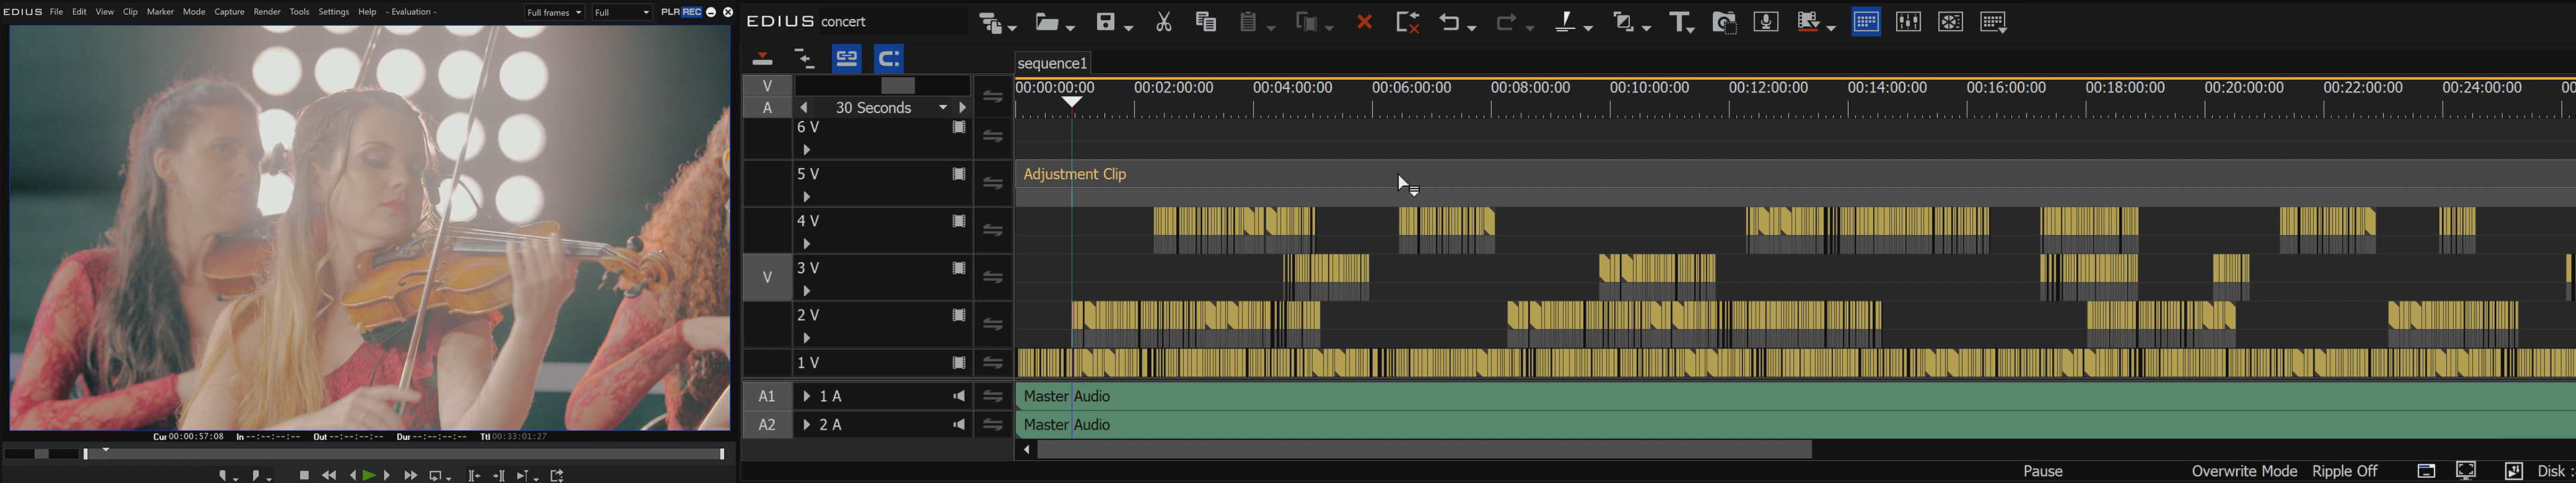Toggle video mute on track 5 V
This screenshot has height=483, width=2576.
pos(958,174)
